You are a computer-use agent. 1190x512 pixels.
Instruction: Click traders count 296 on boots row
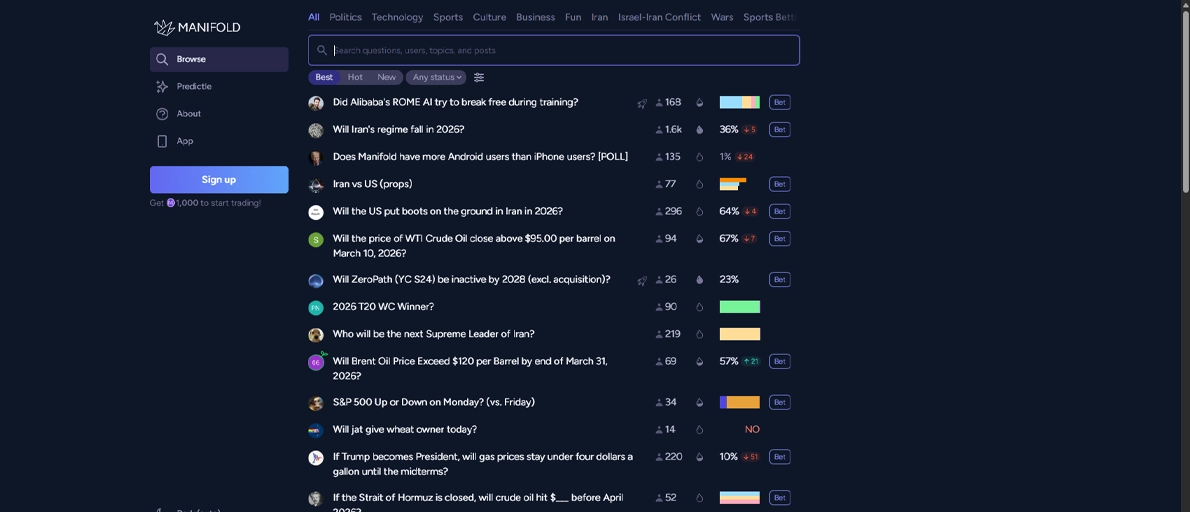669,211
